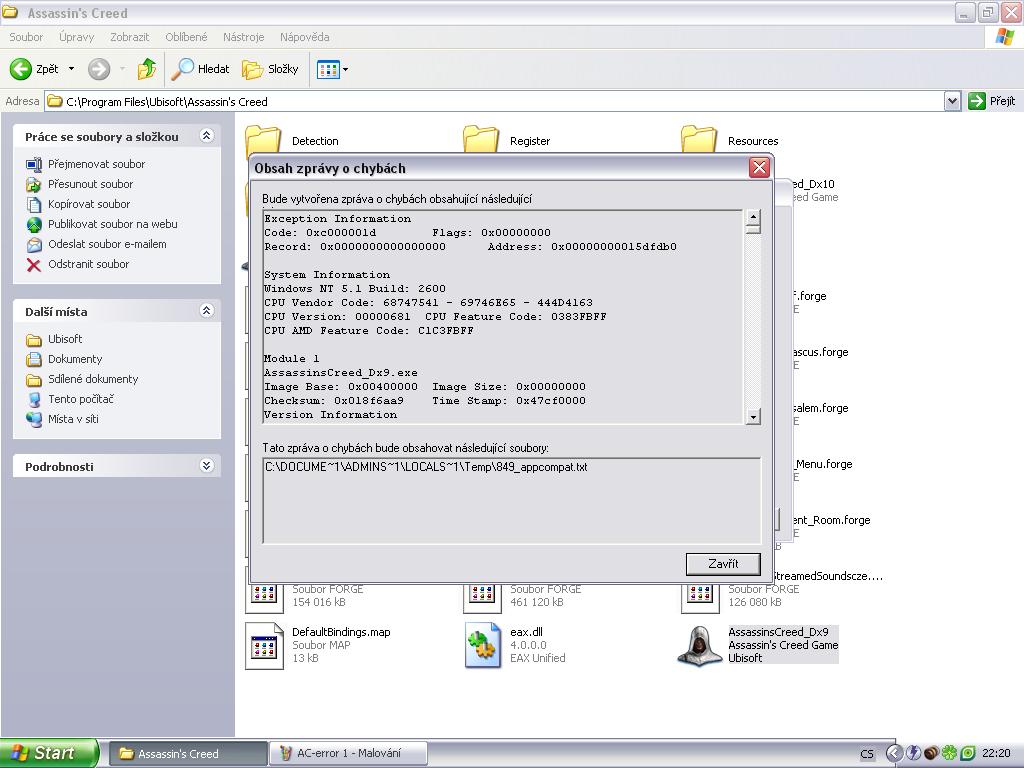Click the Up folder level icon
Image resolution: width=1024 pixels, height=768 pixels.
click(x=147, y=69)
